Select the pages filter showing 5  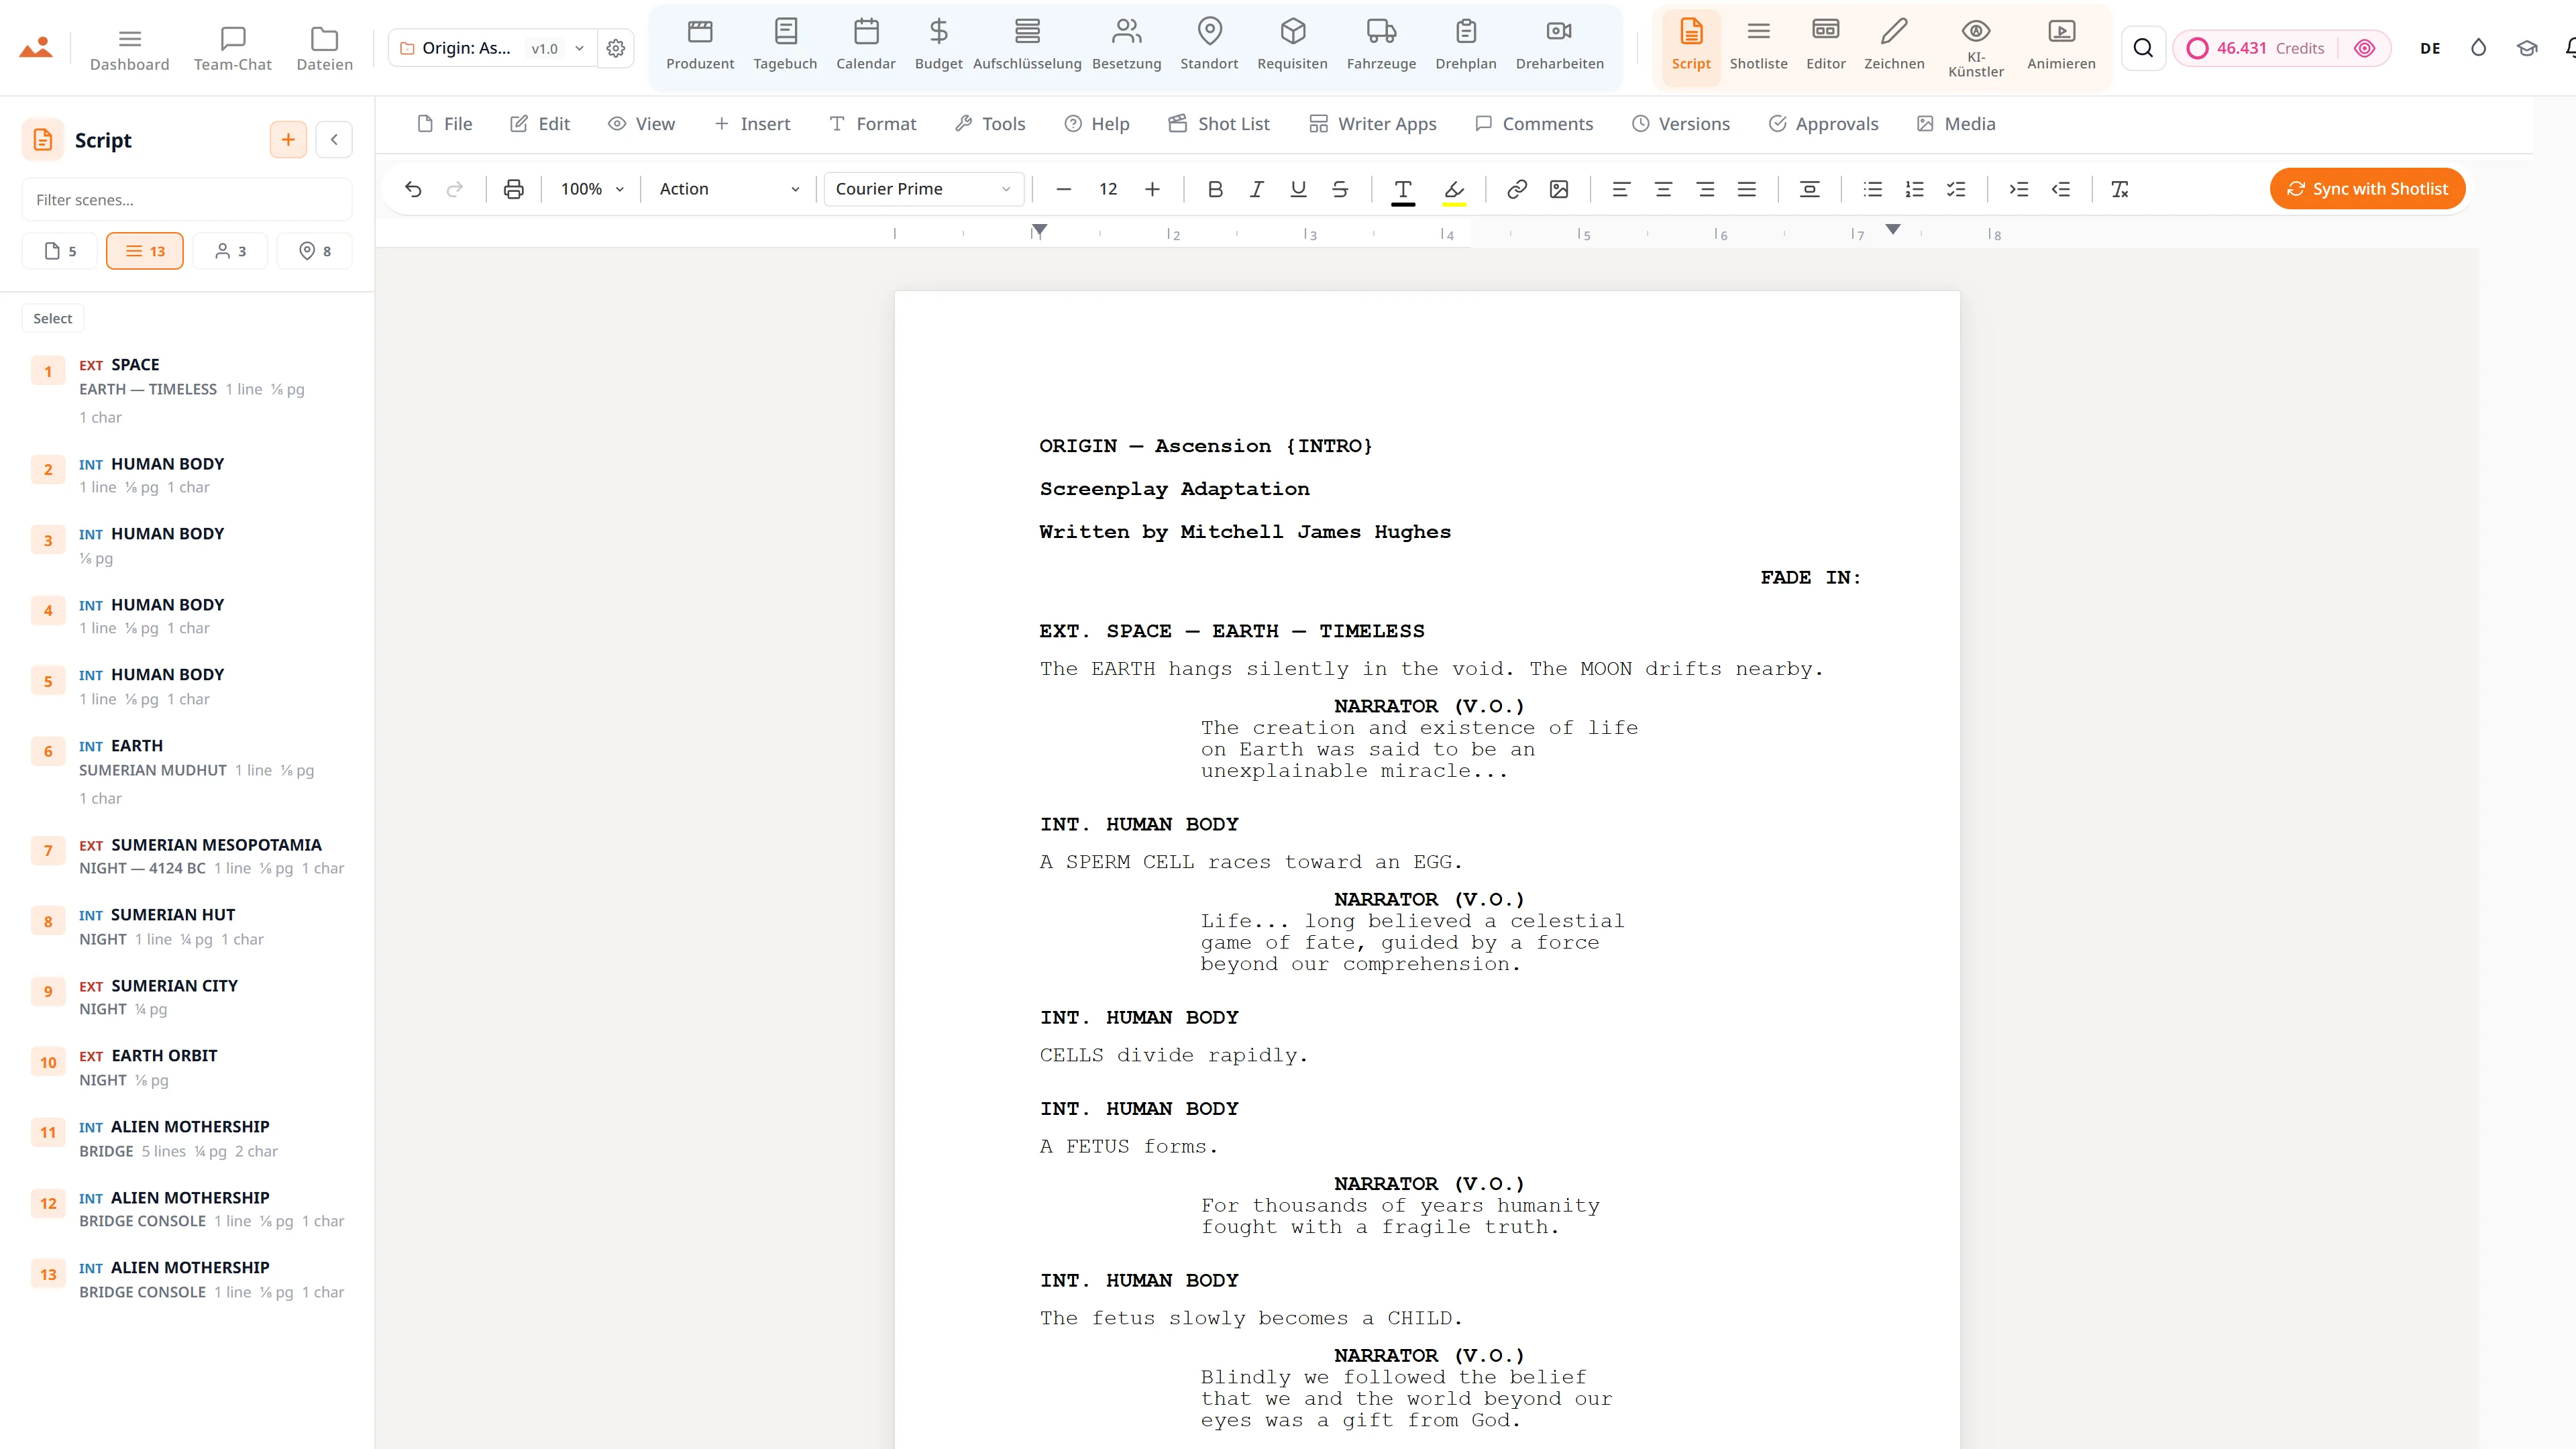tap(60, 251)
